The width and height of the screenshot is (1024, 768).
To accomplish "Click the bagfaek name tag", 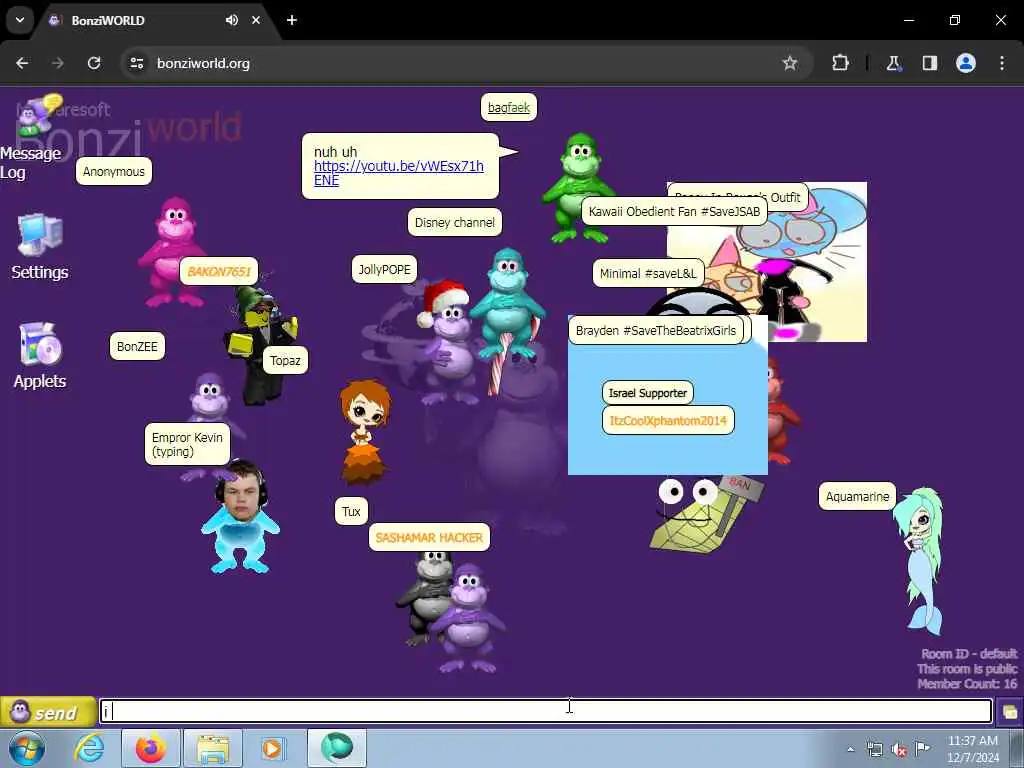I will [x=509, y=108].
